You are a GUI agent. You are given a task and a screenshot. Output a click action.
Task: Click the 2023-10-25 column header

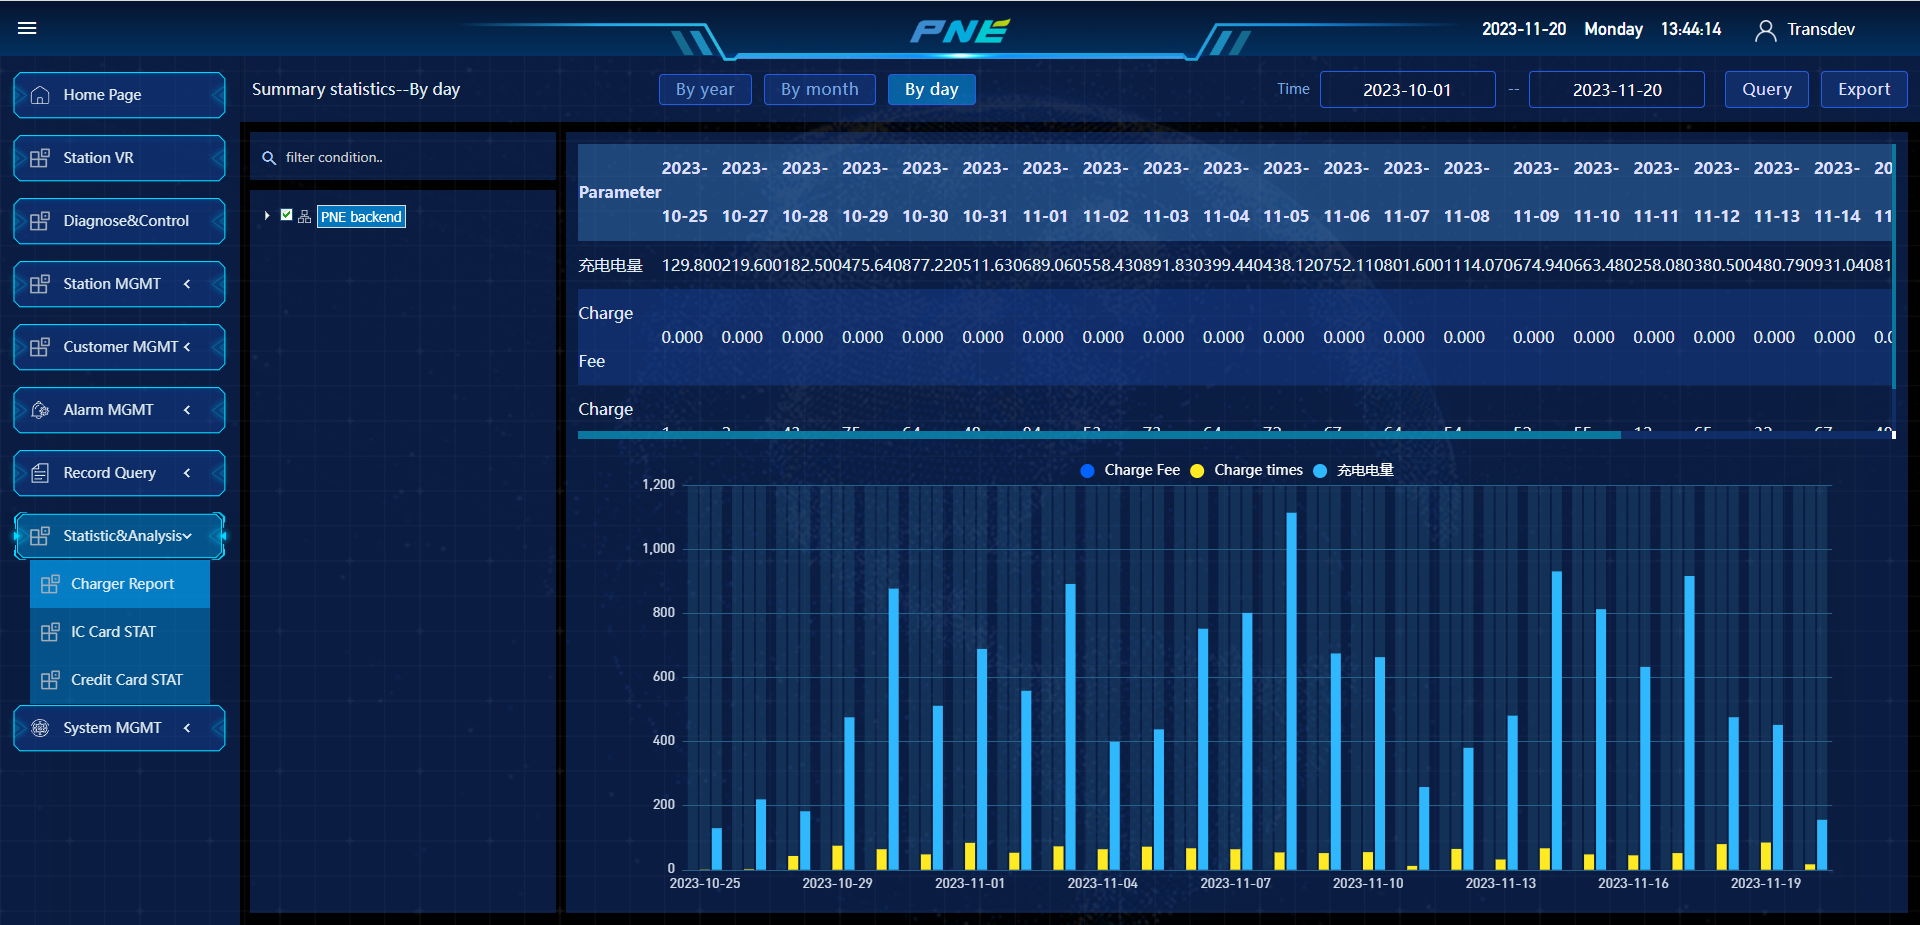(x=684, y=192)
